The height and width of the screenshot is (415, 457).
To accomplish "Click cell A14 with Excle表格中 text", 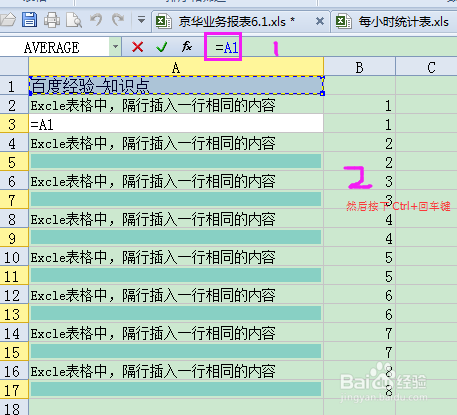I will [x=176, y=333].
